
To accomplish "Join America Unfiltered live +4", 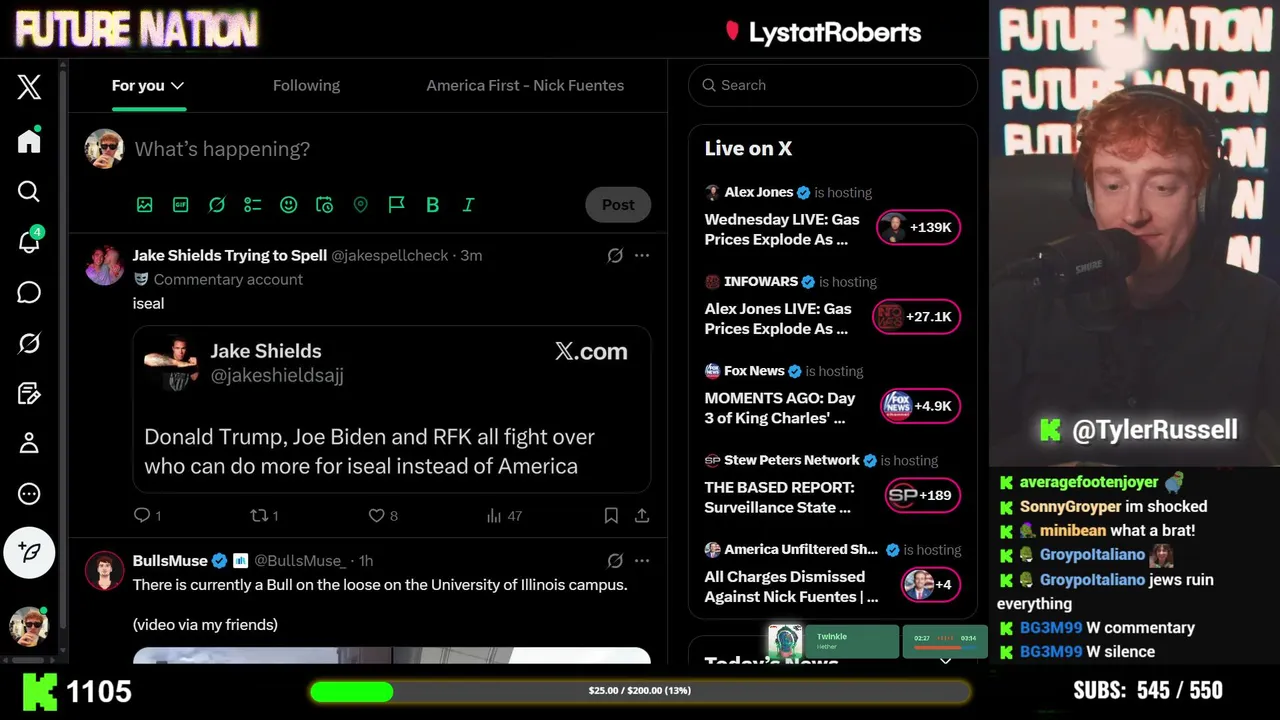I will pyautogui.click(x=931, y=584).
